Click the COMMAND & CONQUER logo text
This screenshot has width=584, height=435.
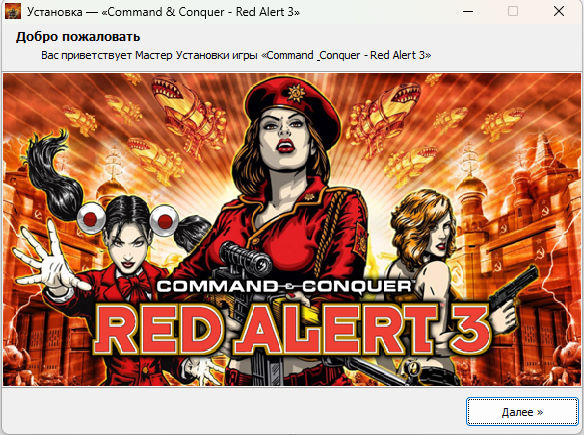pyautogui.click(x=283, y=287)
